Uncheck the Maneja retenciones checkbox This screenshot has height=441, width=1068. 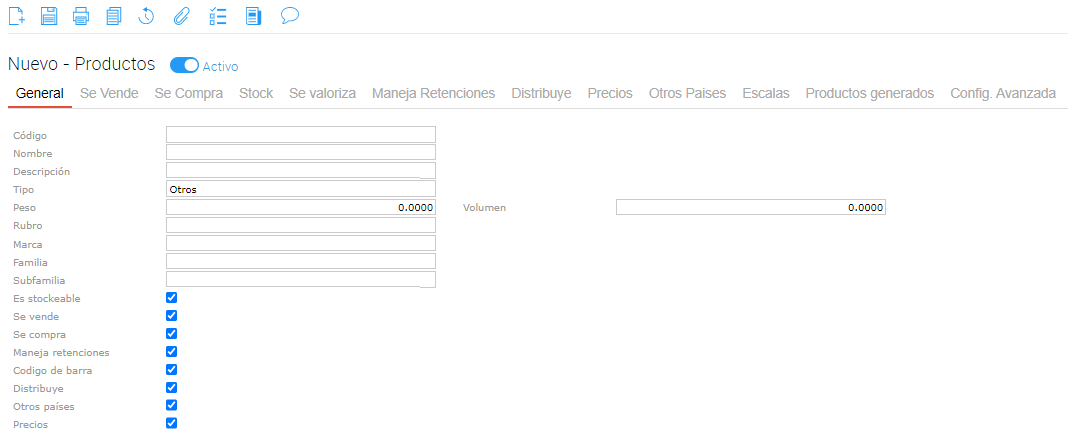171,352
